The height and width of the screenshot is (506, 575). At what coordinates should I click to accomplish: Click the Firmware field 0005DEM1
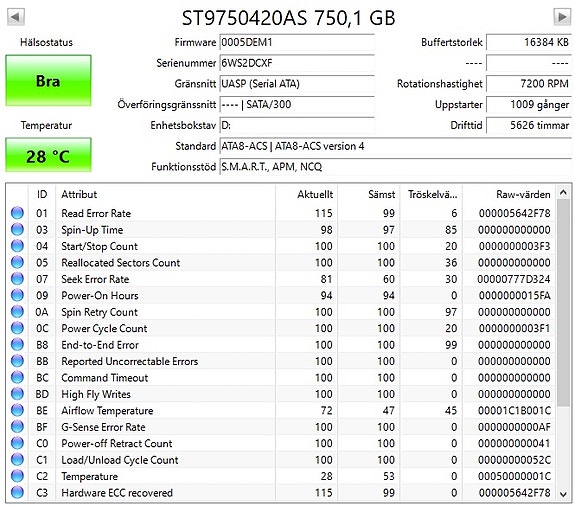point(297,42)
